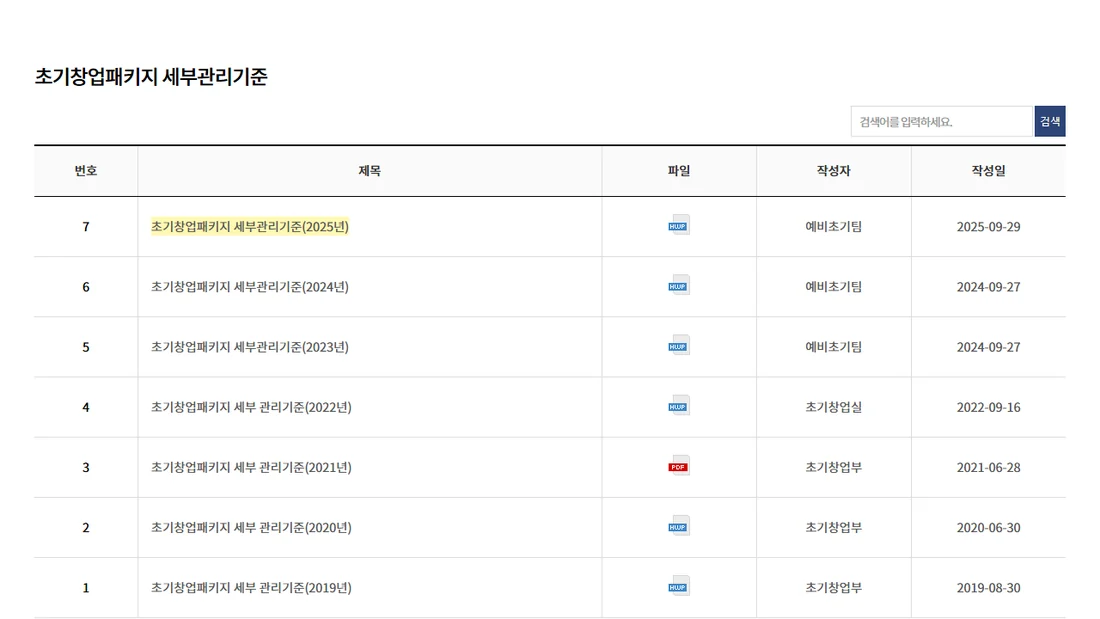Open 초기창업패키지 세부 관리기준(2019년) post

tap(251, 588)
